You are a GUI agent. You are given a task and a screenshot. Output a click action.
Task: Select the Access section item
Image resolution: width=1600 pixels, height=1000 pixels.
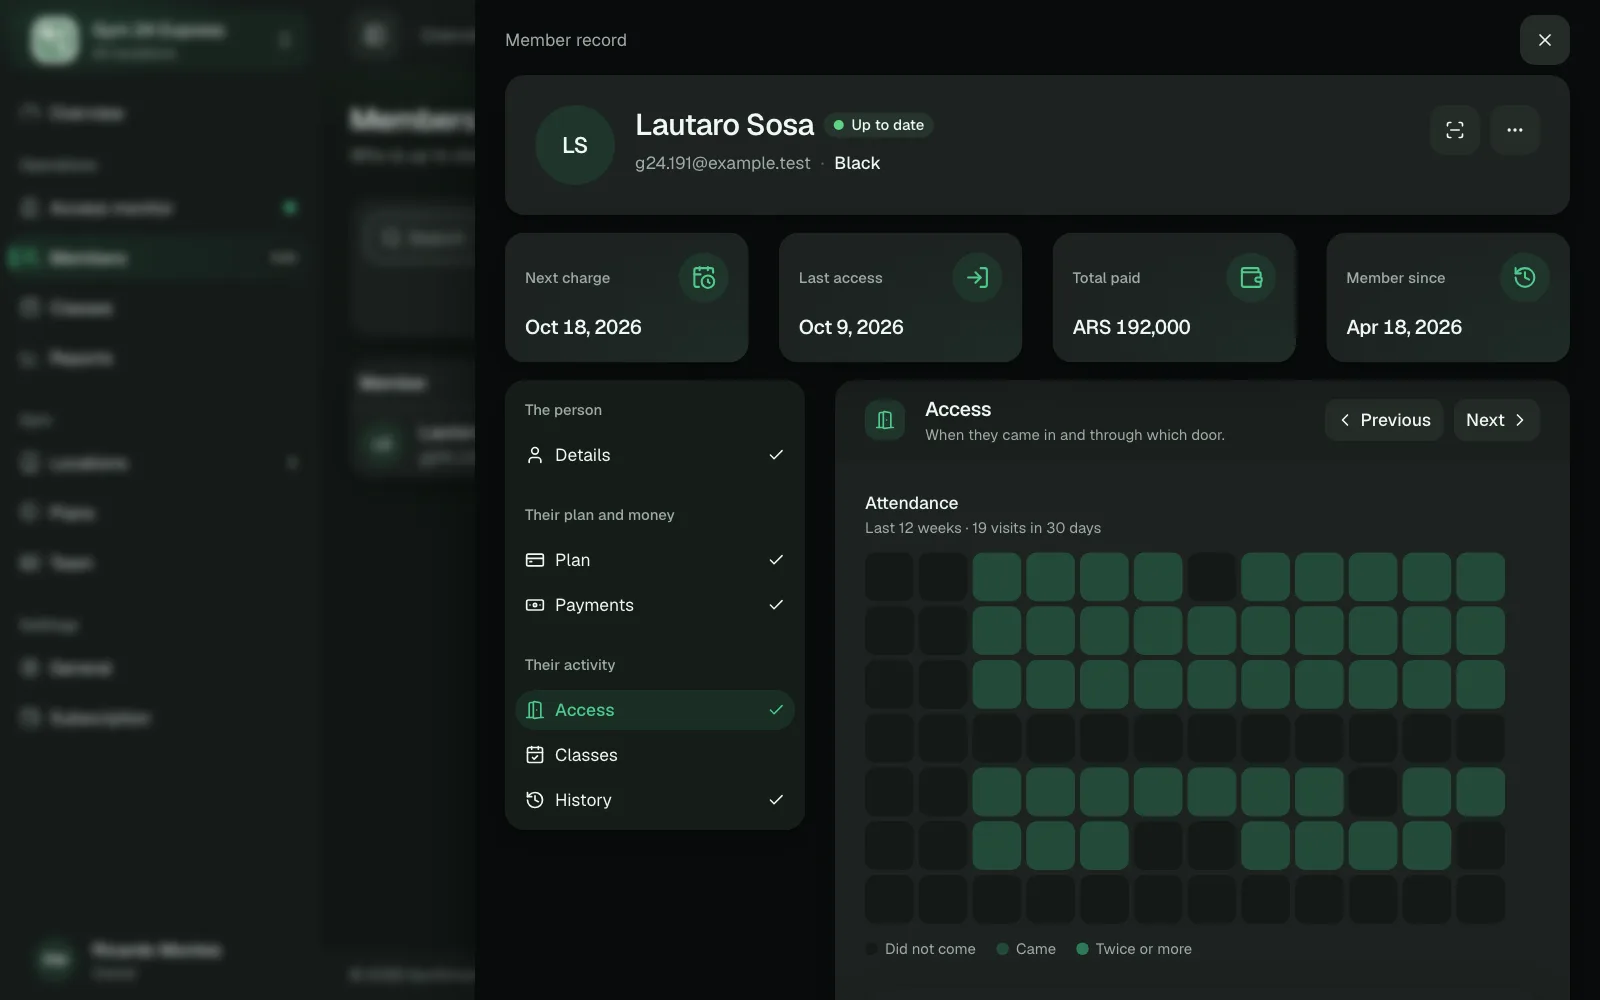(x=655, y=710)
